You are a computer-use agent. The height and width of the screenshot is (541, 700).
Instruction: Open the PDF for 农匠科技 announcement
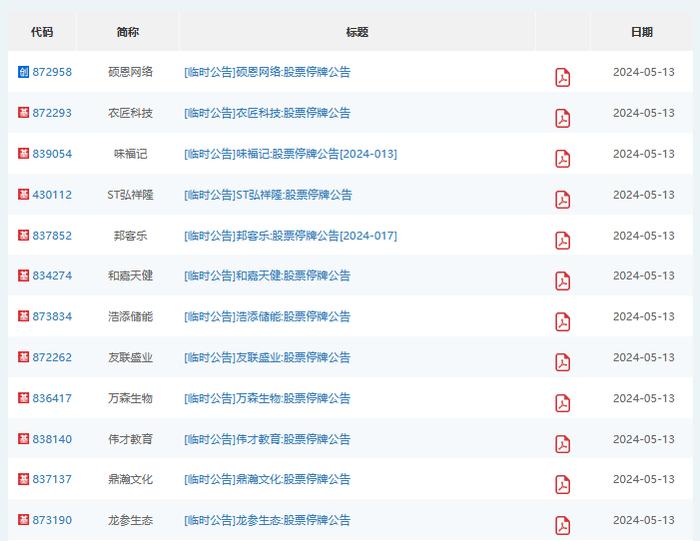point(562,118)
